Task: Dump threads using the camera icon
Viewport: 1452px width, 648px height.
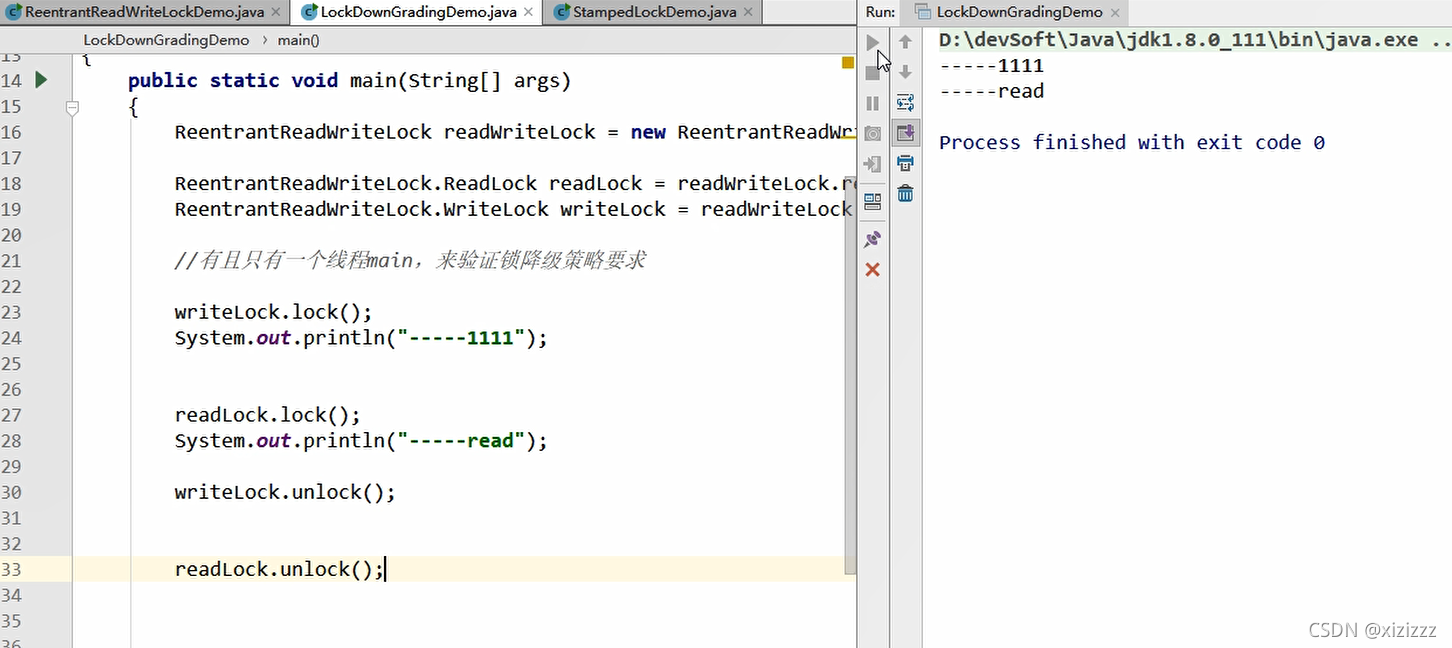Action: [872, 133]
